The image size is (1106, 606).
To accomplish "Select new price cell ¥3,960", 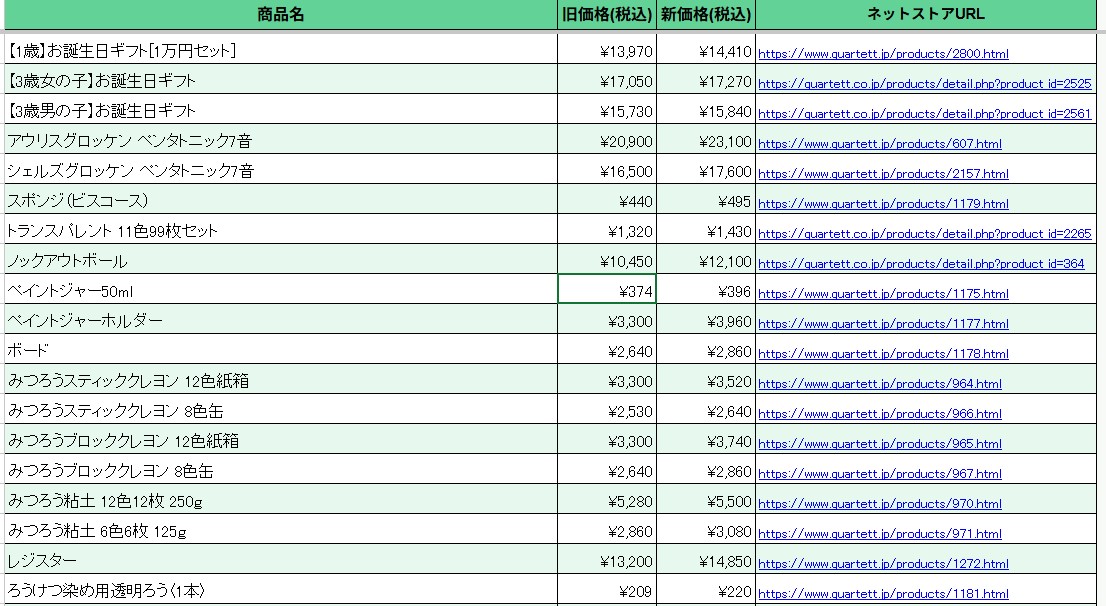I will (x=705, y=320).
